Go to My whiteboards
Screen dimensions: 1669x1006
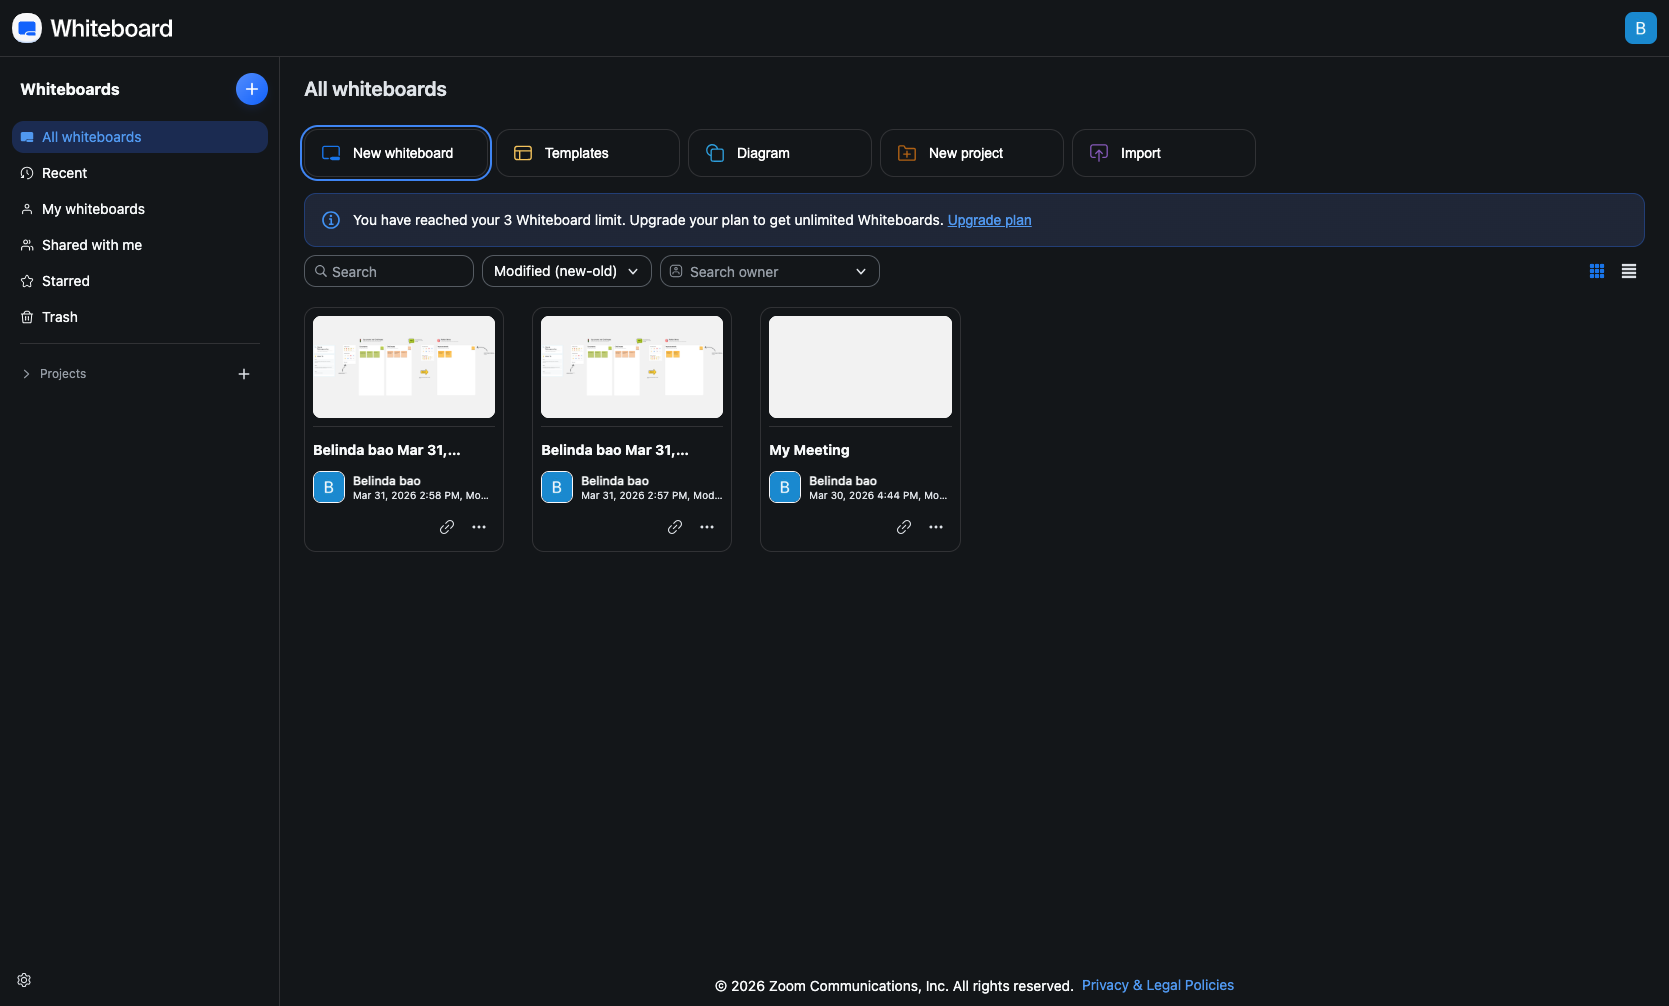coord(140,209)
